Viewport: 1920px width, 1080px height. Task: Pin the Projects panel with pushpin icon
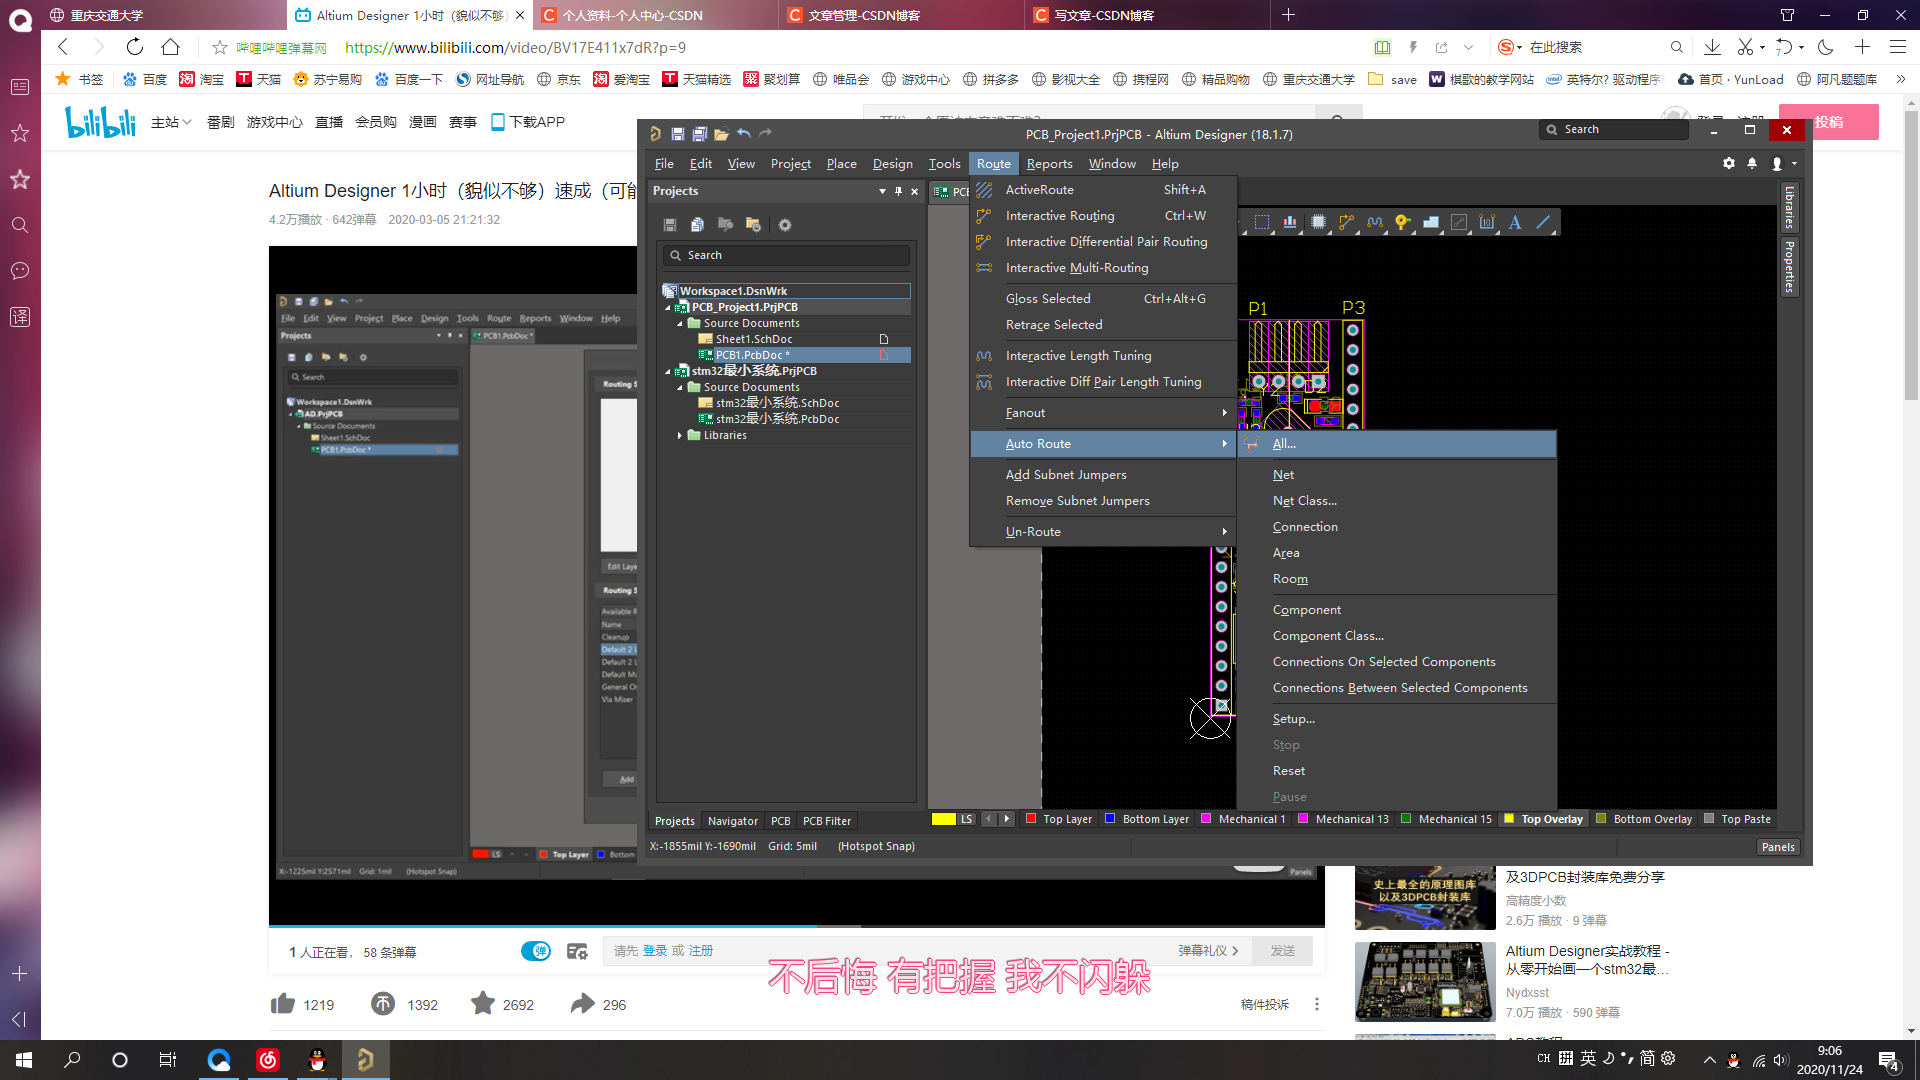[898, 191]
